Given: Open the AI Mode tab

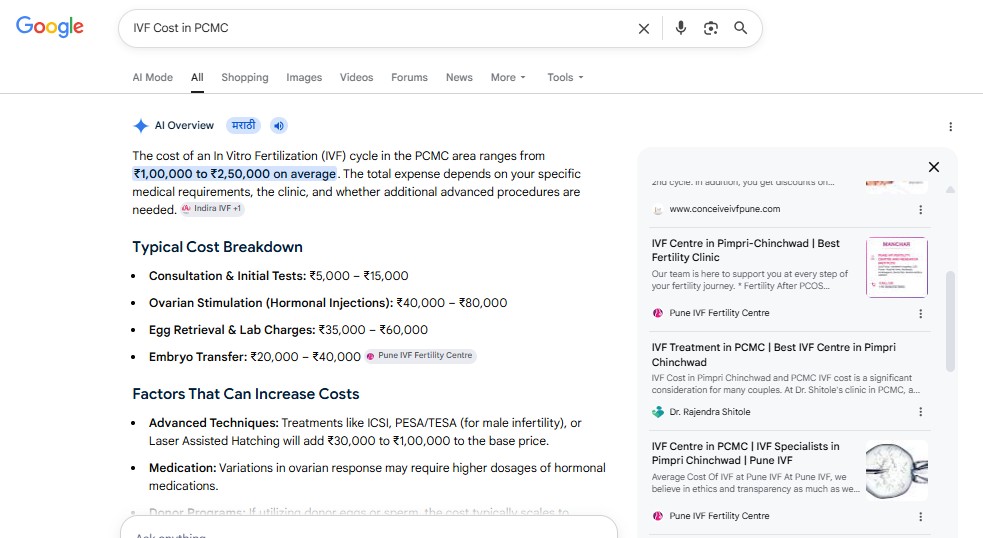Looking at the screenshot, I should click(152, 77).
